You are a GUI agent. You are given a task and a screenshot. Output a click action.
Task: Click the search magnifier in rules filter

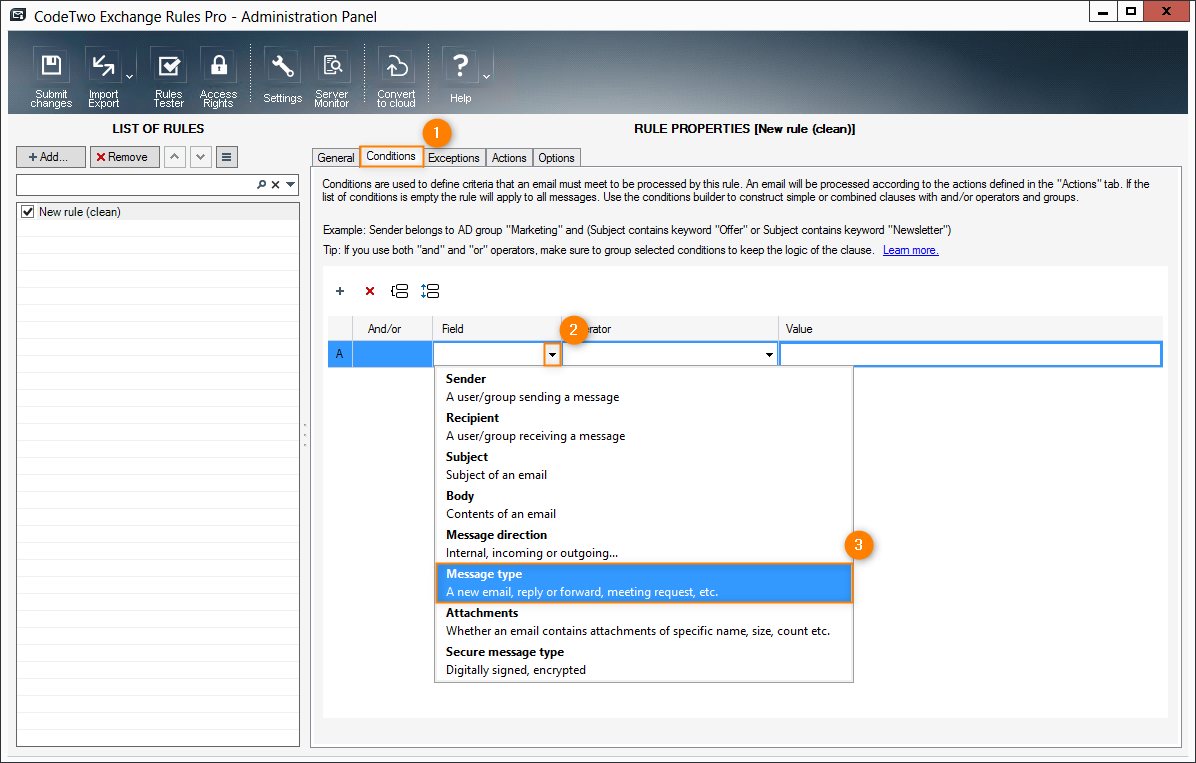coord(262,185)
